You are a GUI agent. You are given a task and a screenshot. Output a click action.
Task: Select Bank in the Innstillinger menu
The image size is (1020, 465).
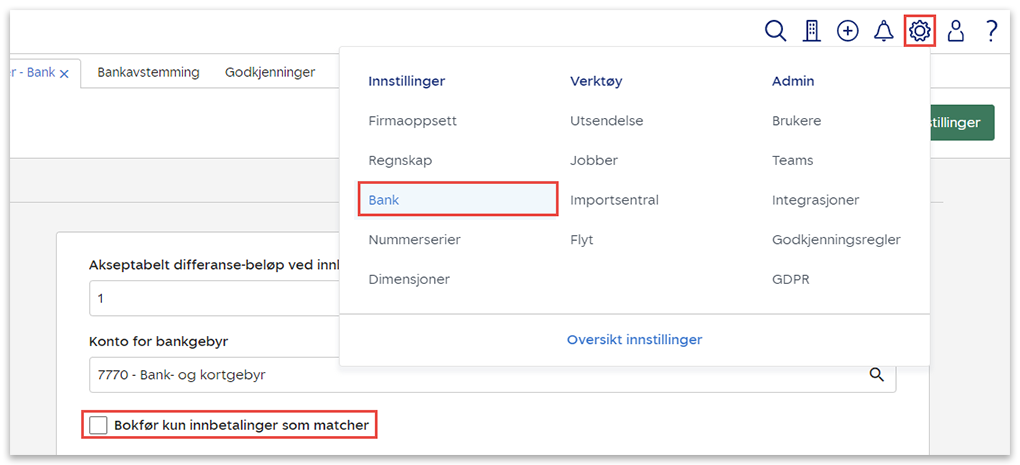(x=384, y=200)
